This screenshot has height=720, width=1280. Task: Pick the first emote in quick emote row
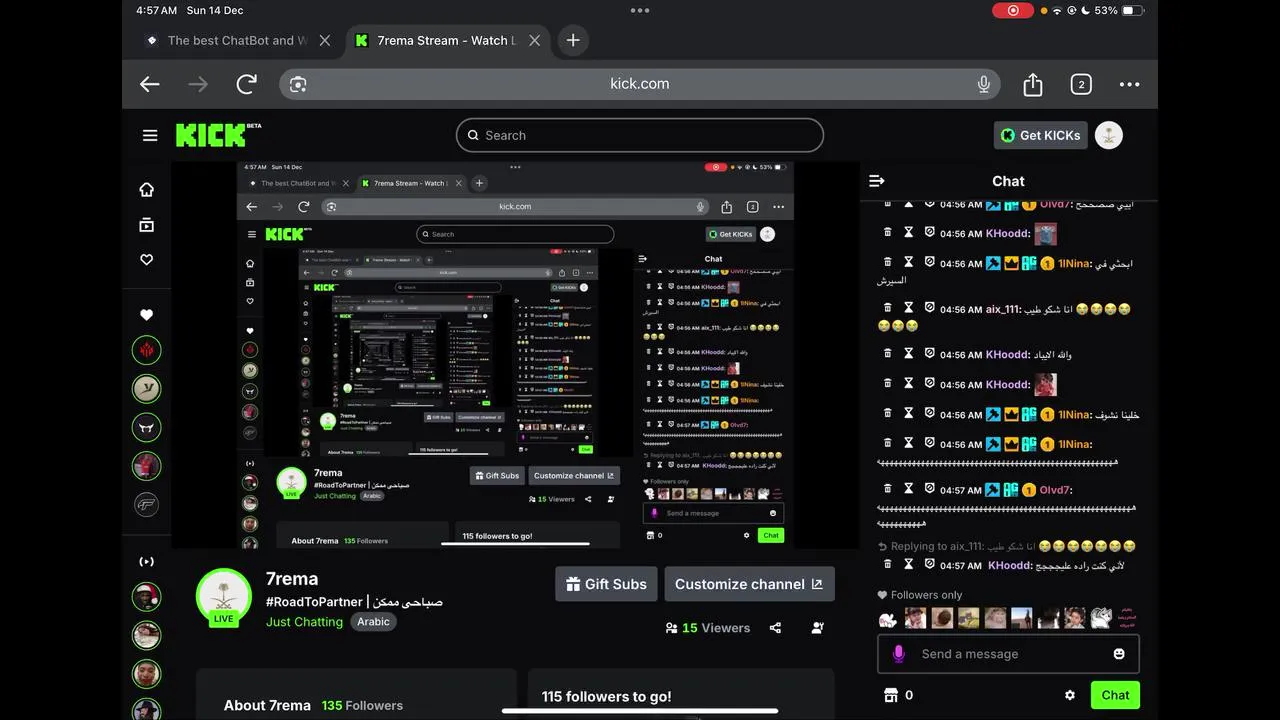tap(888, 618)
